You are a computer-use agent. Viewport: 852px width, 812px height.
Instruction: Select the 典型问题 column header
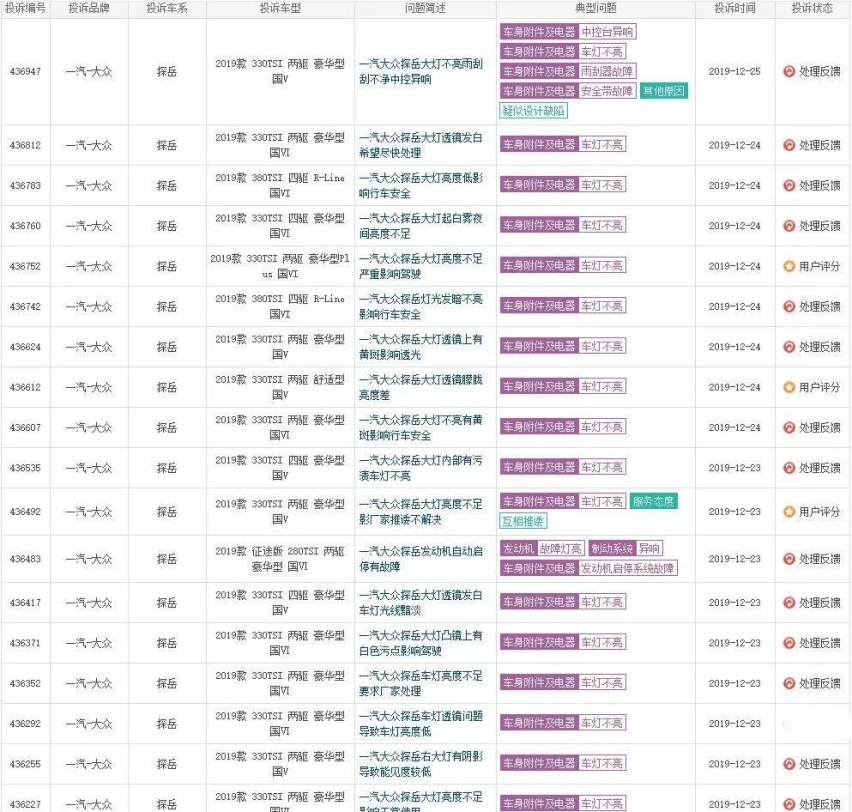(596, 8)
